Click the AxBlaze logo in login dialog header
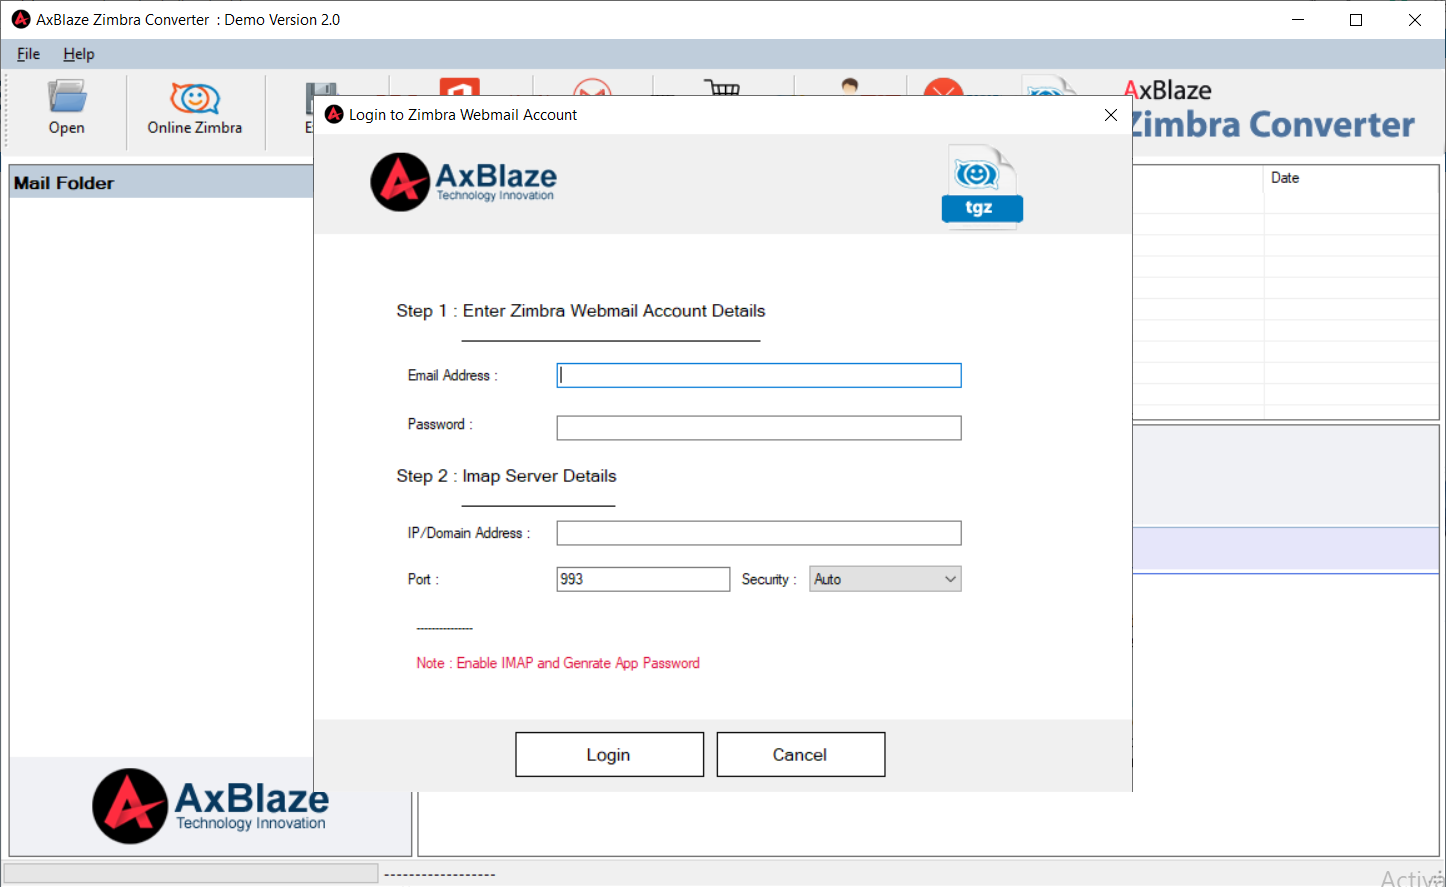 463,182
